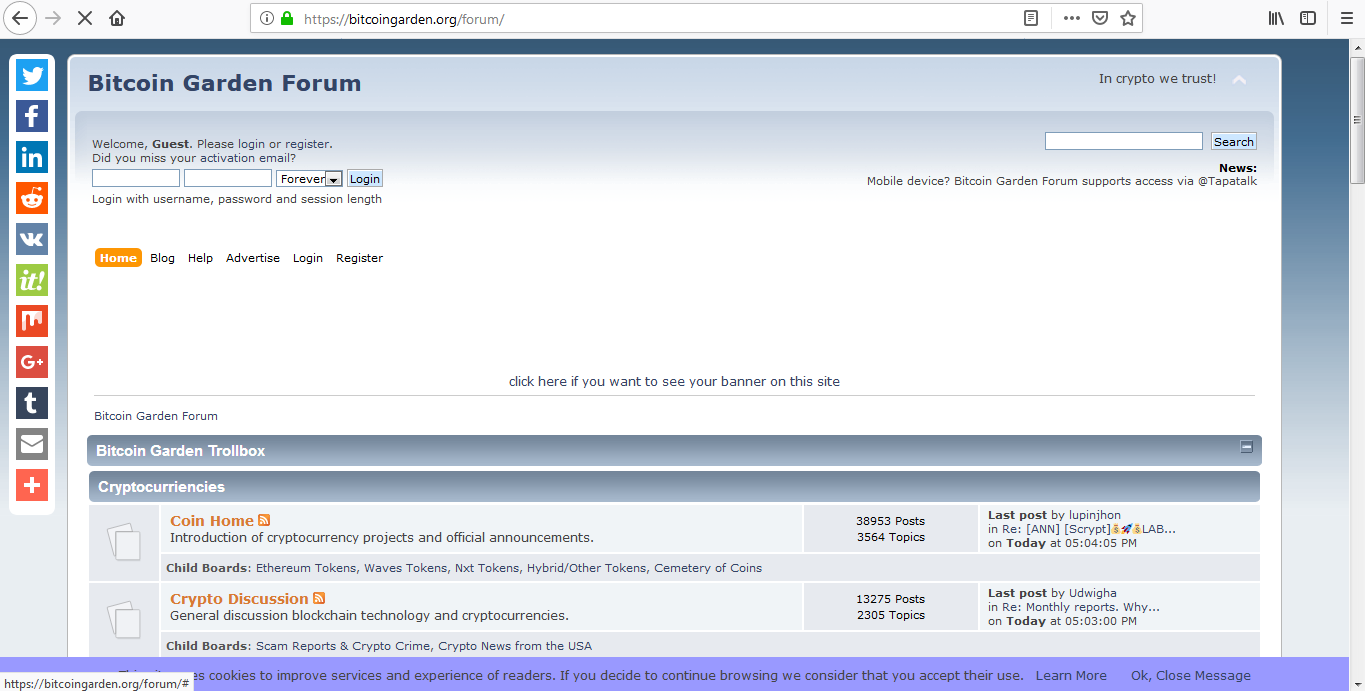View Udwigha user profile

click(x=1093, y=593)
